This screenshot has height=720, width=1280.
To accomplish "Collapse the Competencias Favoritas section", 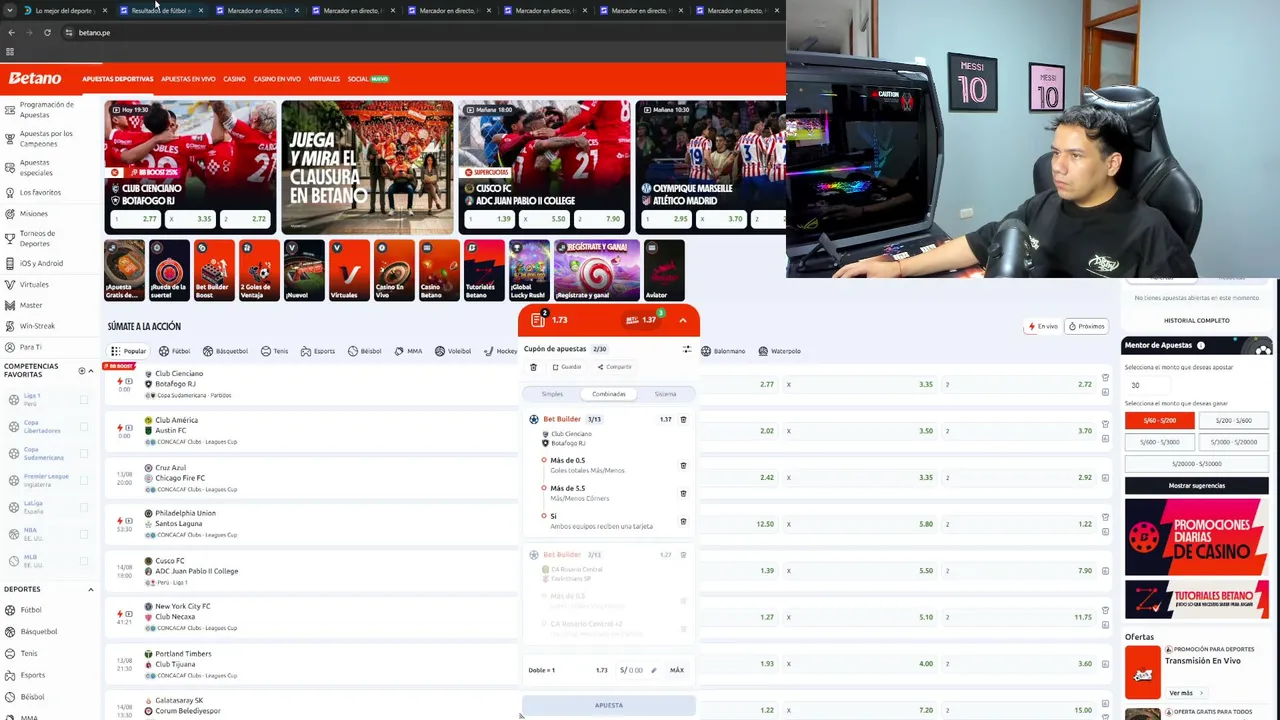I will click(91, 371).
